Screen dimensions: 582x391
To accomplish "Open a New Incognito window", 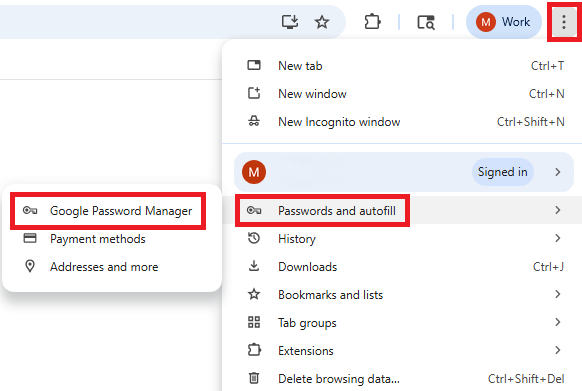I will pos(402,122).
